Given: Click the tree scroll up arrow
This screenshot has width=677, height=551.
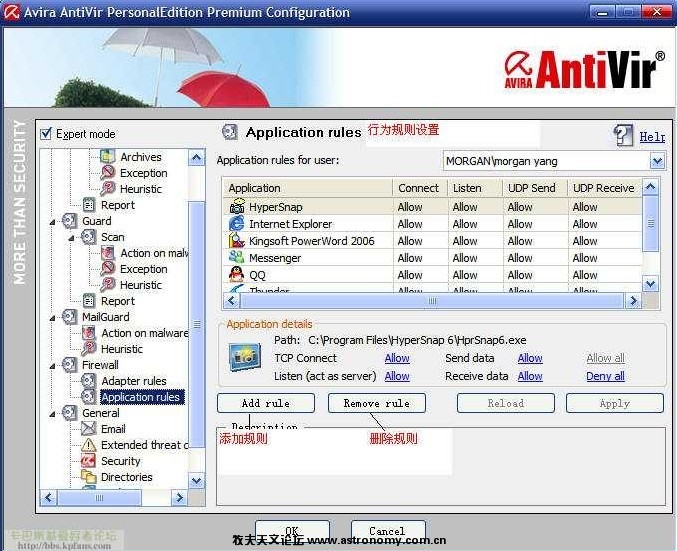Looking at the screenshot, I should coord(196,158).
